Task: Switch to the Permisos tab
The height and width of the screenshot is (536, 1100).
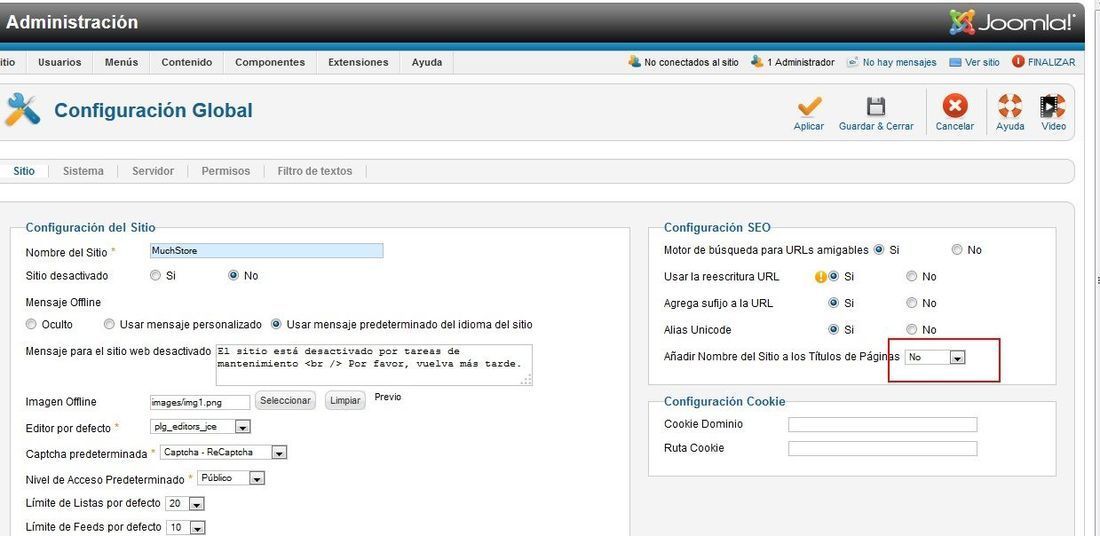Action: (x=225, y=171)
